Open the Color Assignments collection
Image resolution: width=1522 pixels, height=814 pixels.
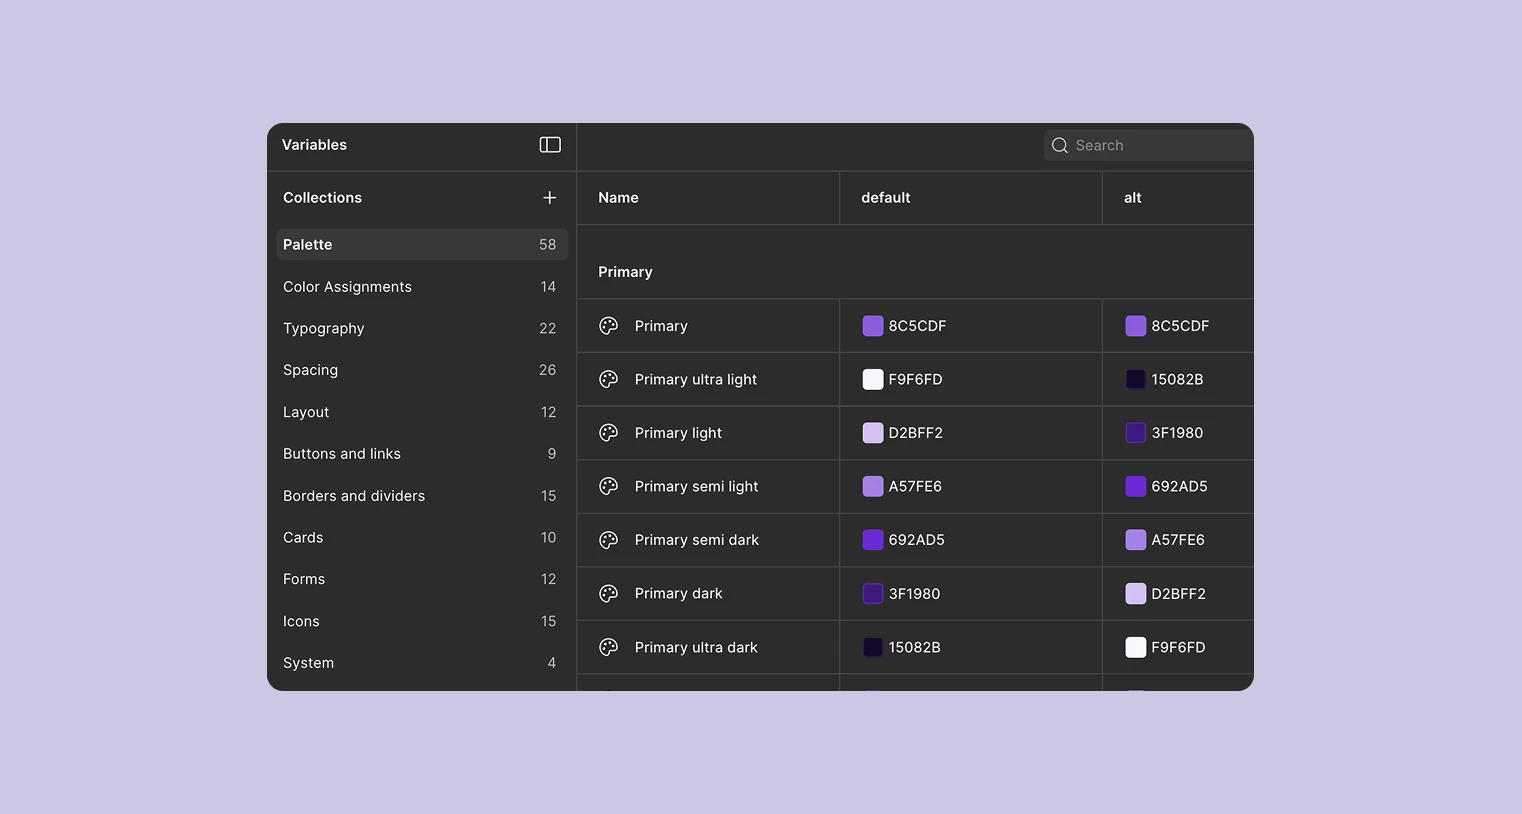coord(347,286)
